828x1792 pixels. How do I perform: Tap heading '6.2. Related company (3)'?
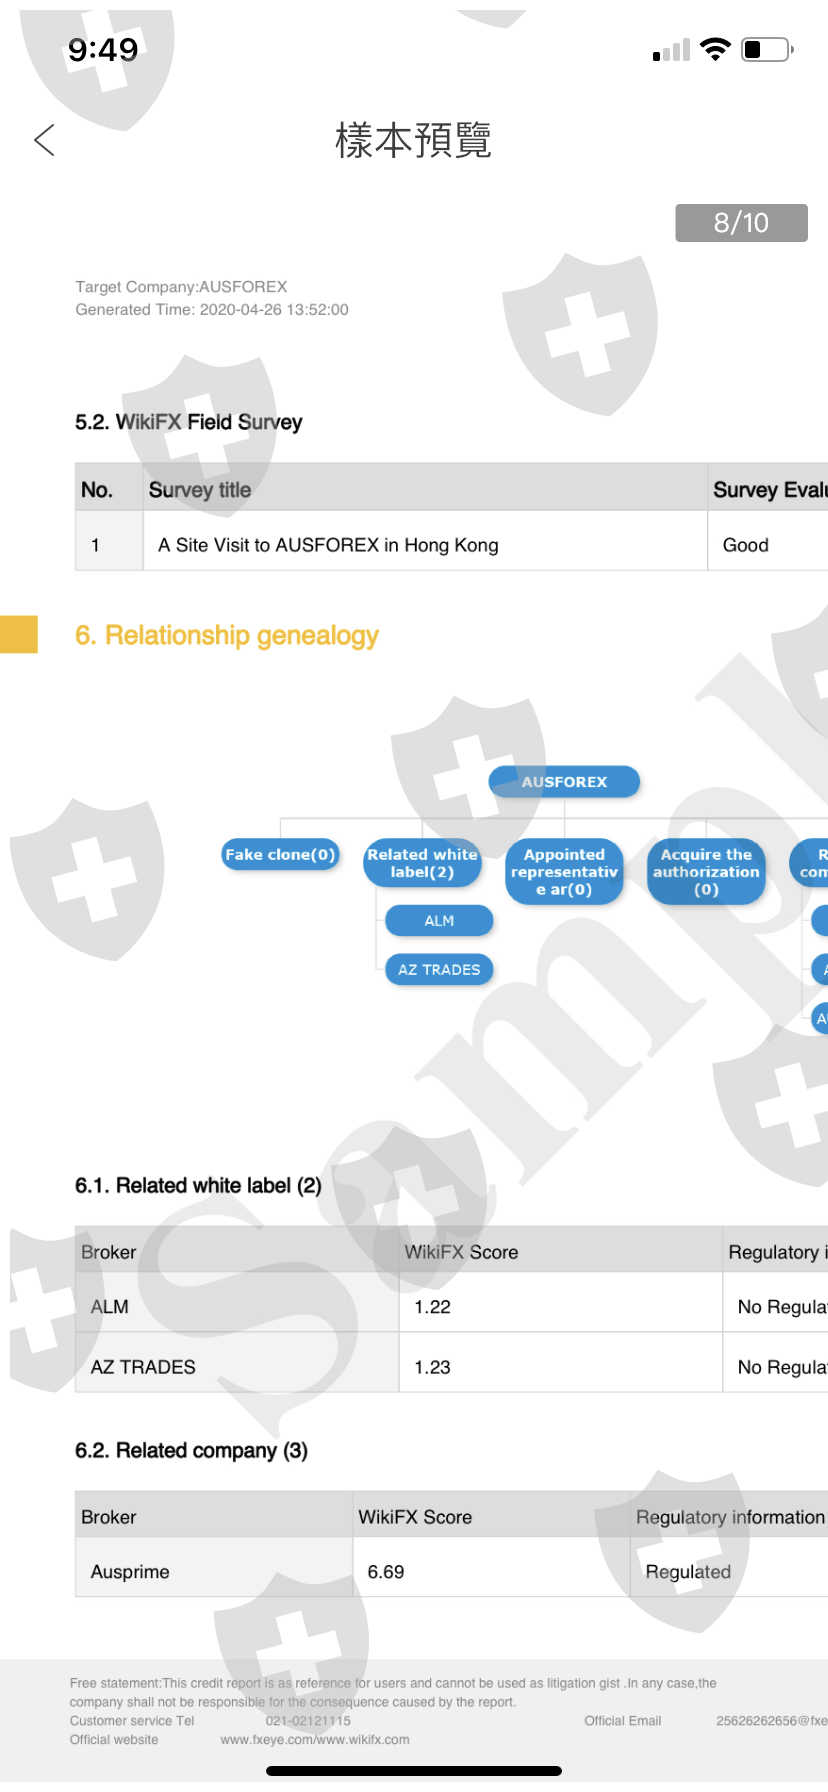[191, 1451]
